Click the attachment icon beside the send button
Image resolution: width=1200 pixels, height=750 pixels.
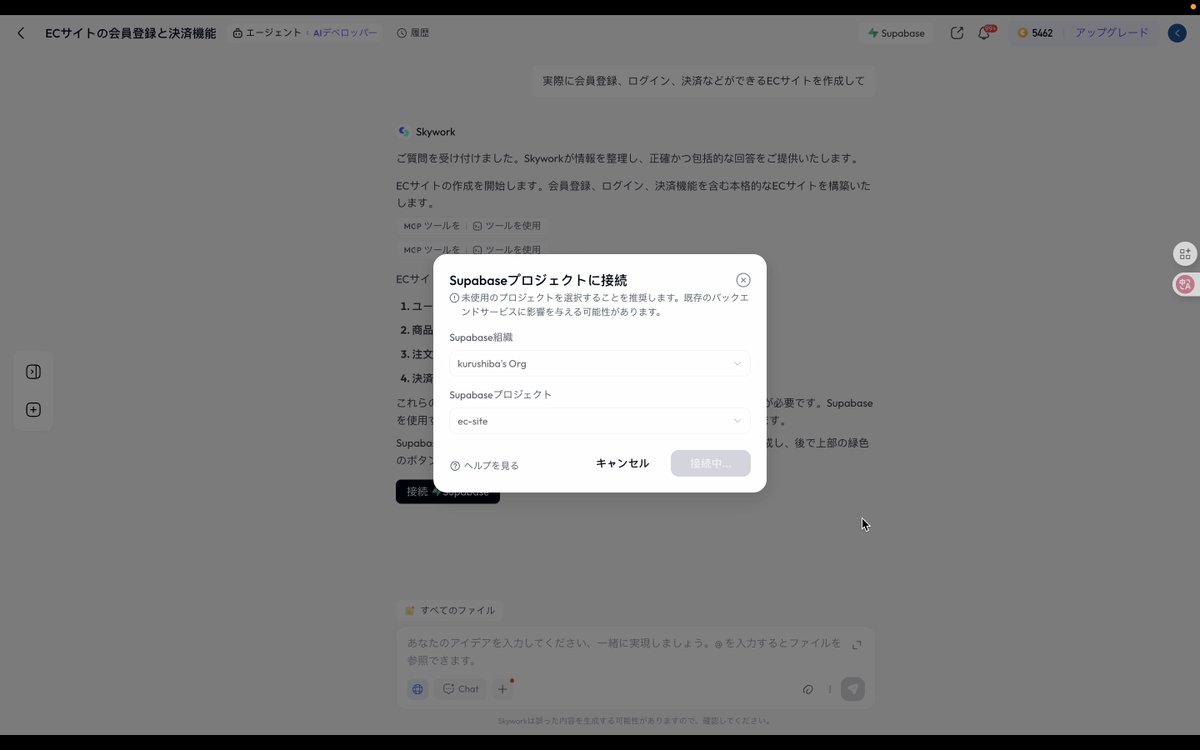(x=808, y=689)
